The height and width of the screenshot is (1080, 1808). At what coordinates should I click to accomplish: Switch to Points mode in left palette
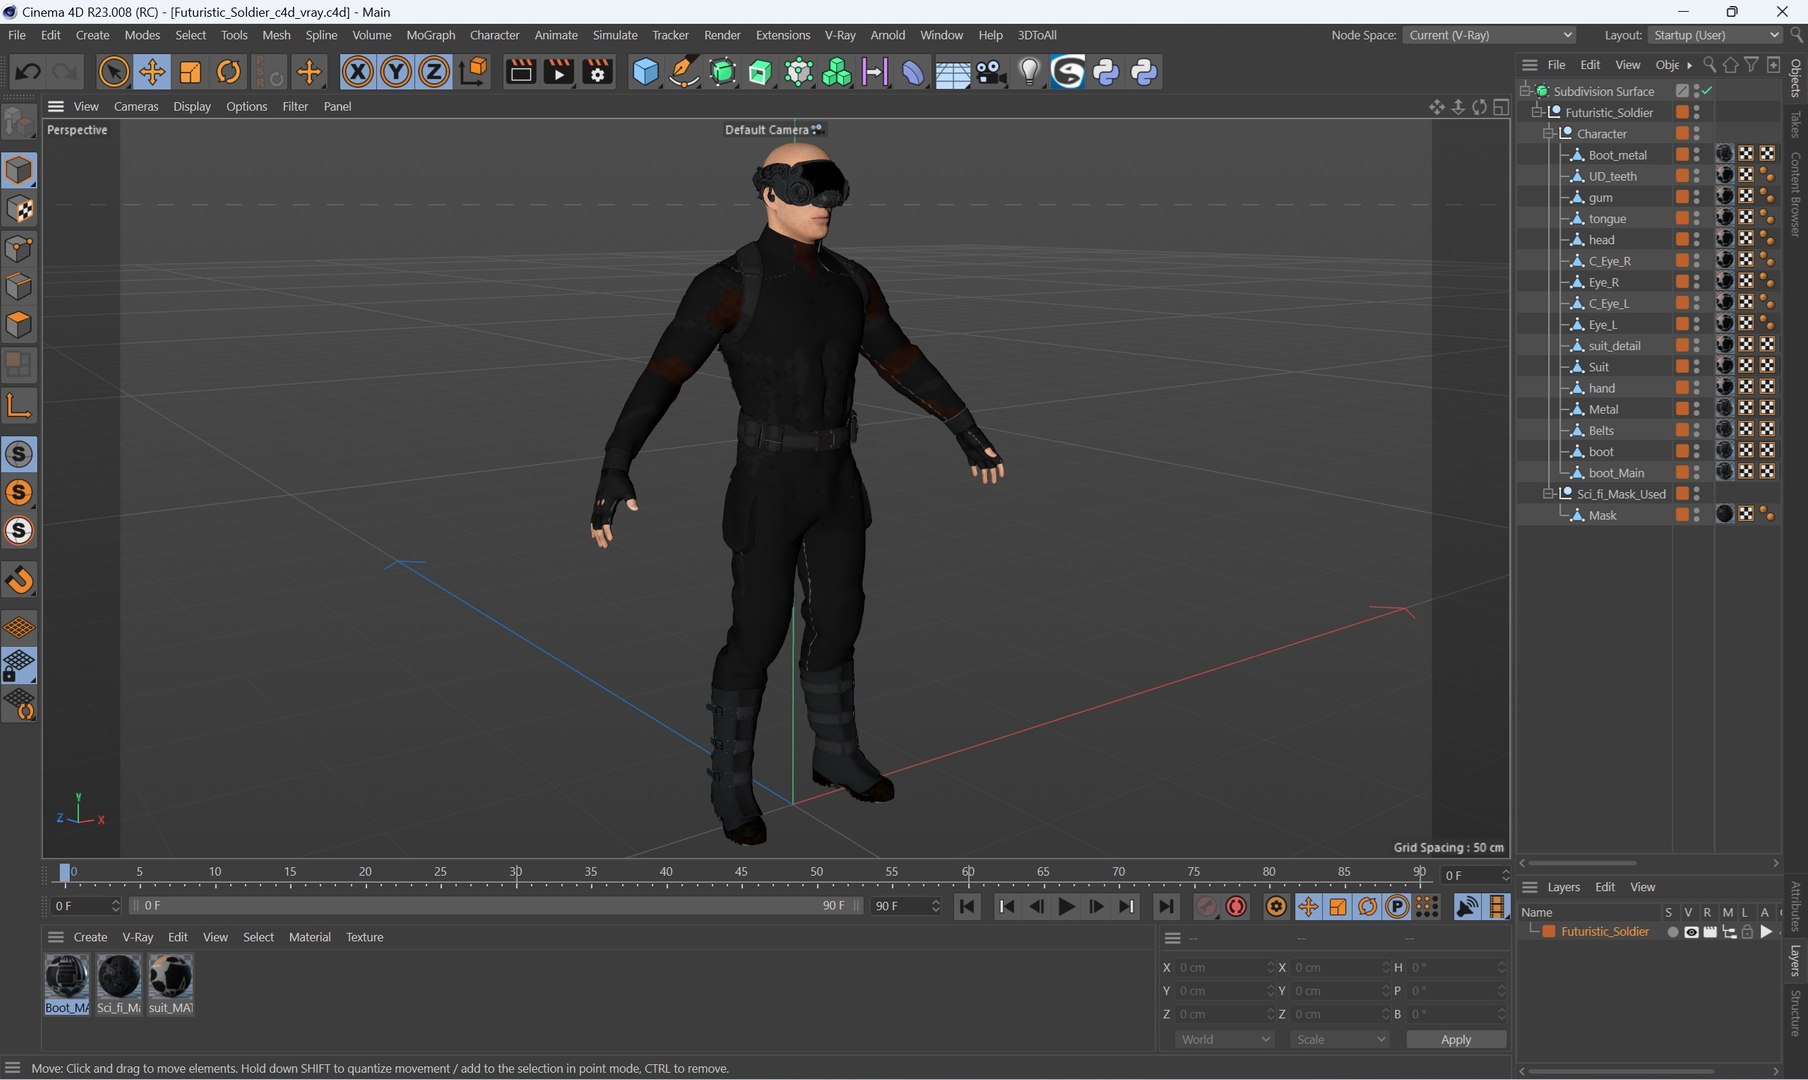pyautogui.click(x=19, y=248)
